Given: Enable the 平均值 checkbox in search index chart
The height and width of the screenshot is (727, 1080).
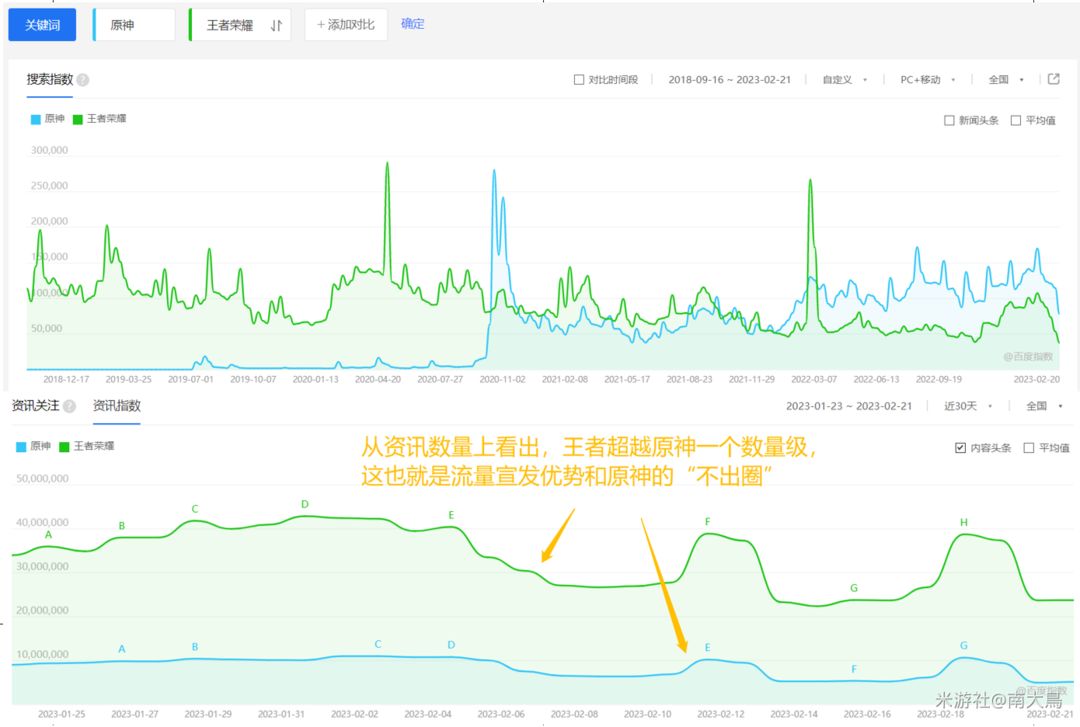Looking at the screenshot, I should tap(1015, 121).
